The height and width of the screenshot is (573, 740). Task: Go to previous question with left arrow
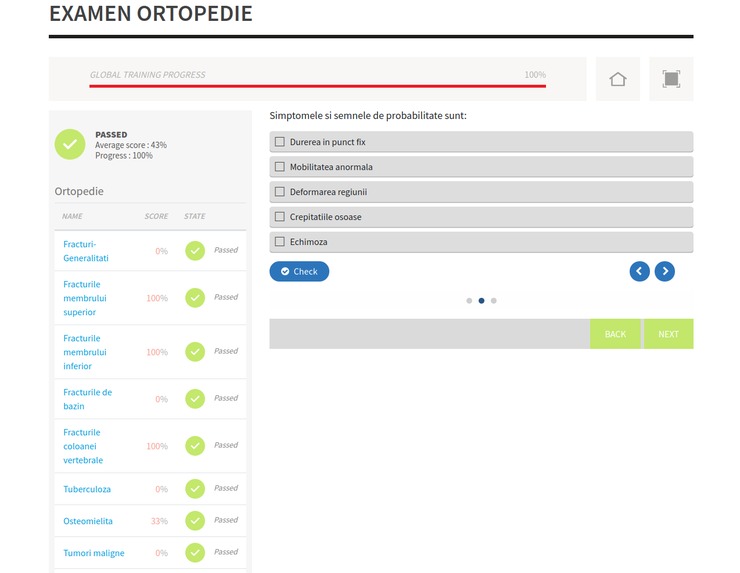[x=639, y=271]
